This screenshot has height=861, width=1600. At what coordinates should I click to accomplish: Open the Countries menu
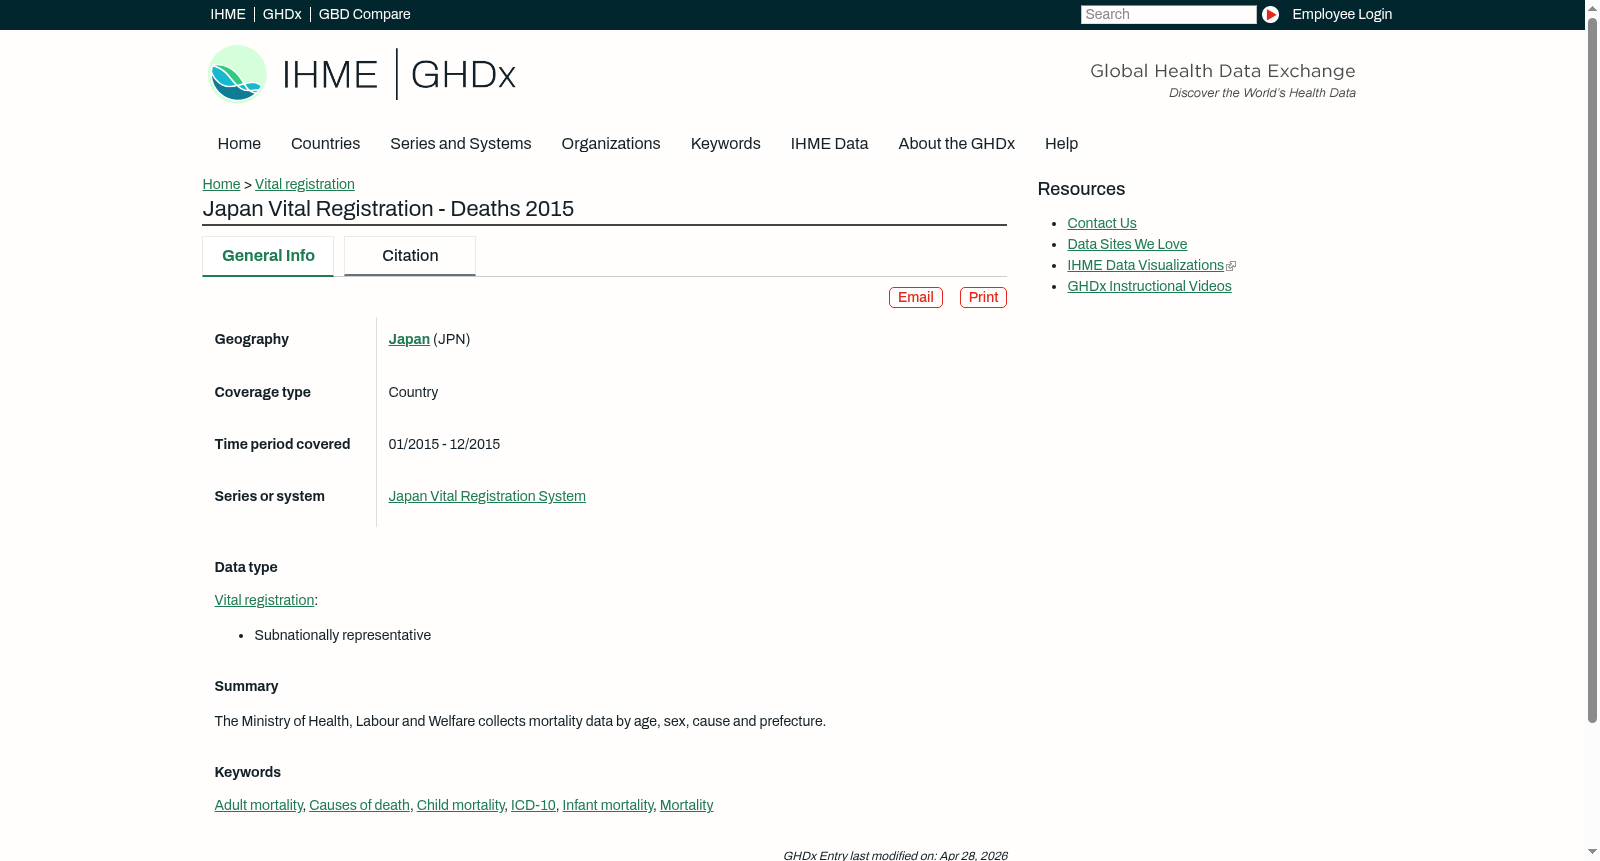(x=325, y=144)
